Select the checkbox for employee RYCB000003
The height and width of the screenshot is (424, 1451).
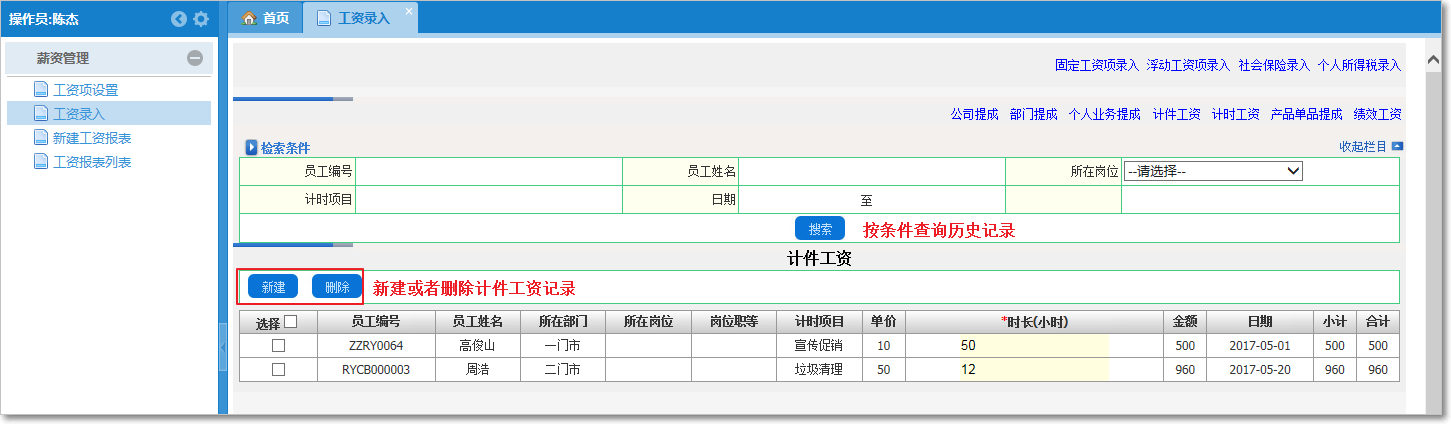tap(279, 369)
